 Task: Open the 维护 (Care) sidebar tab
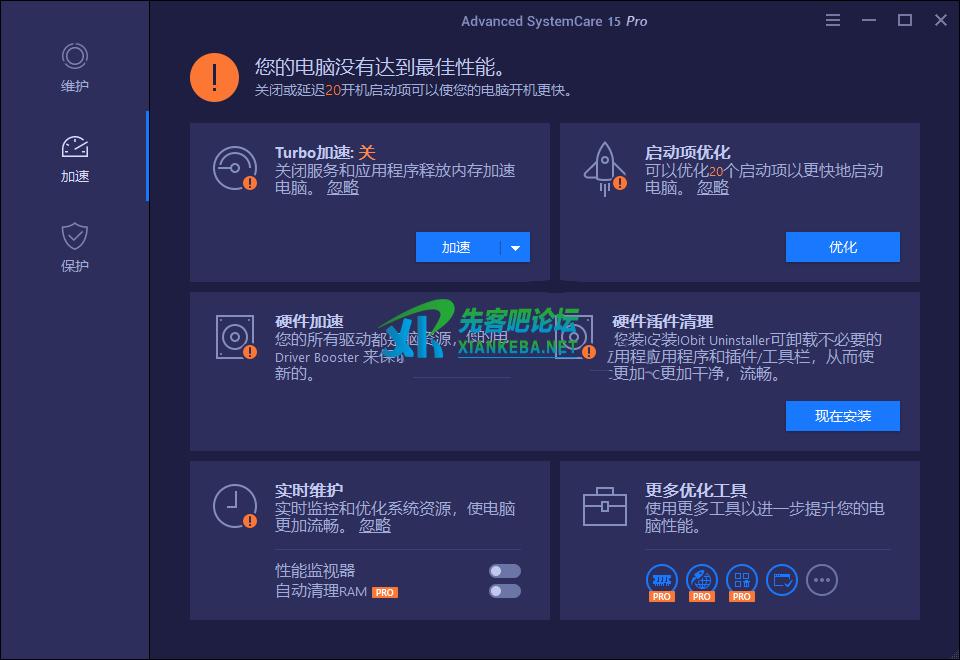pyautogui.click(x=74, y=67)
